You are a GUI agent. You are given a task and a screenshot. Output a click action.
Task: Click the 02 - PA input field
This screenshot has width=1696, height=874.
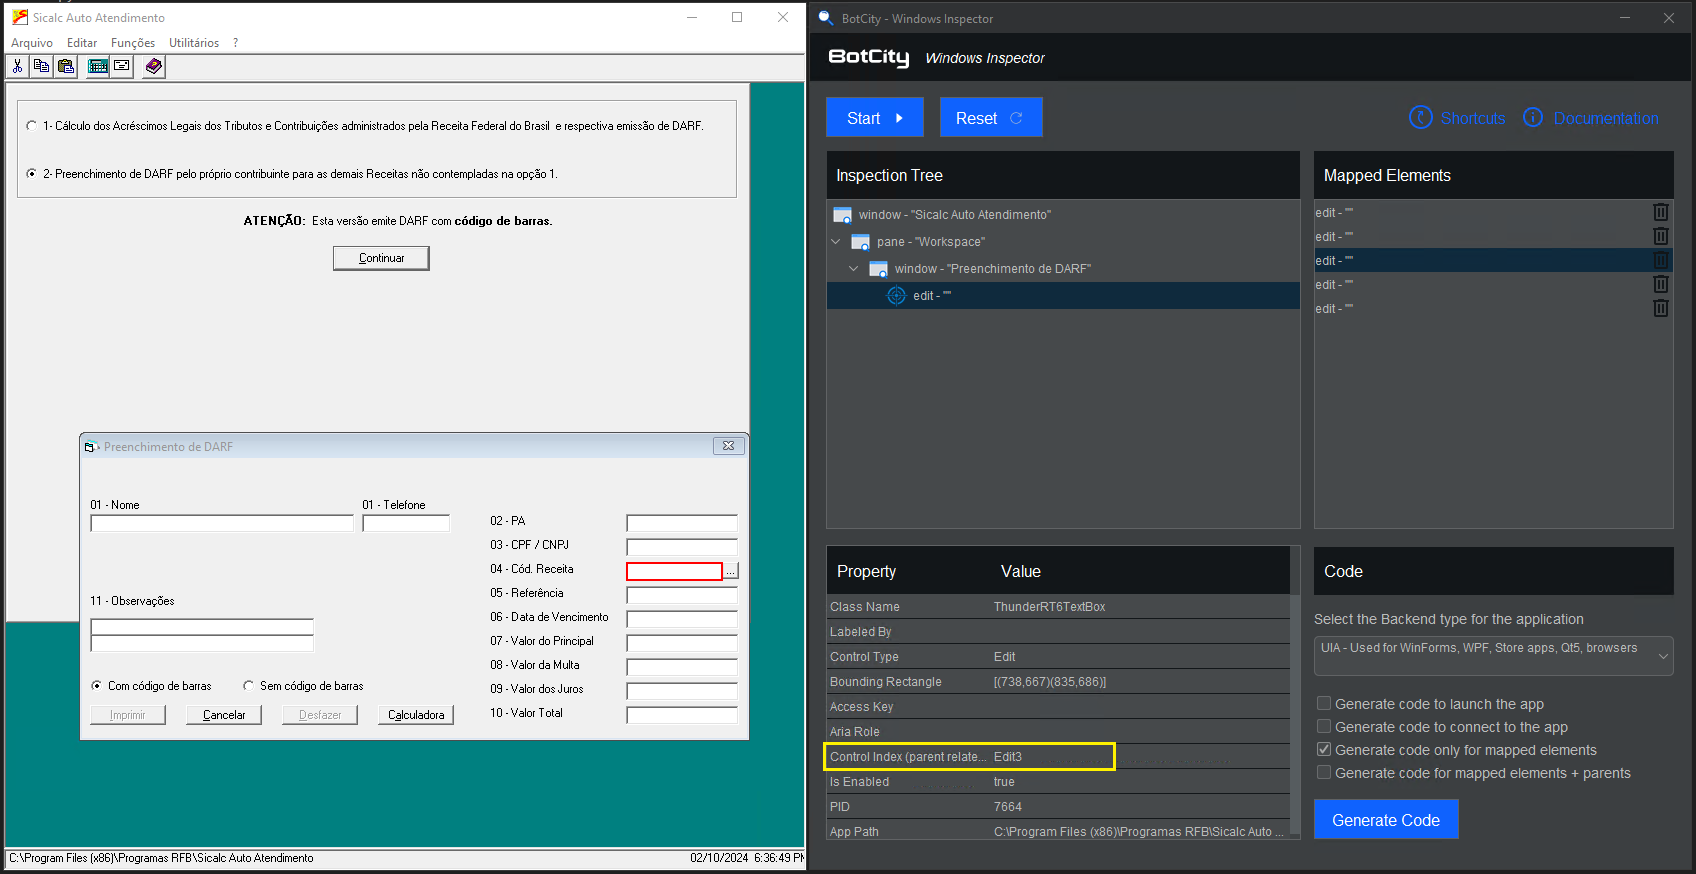point(682,523)
